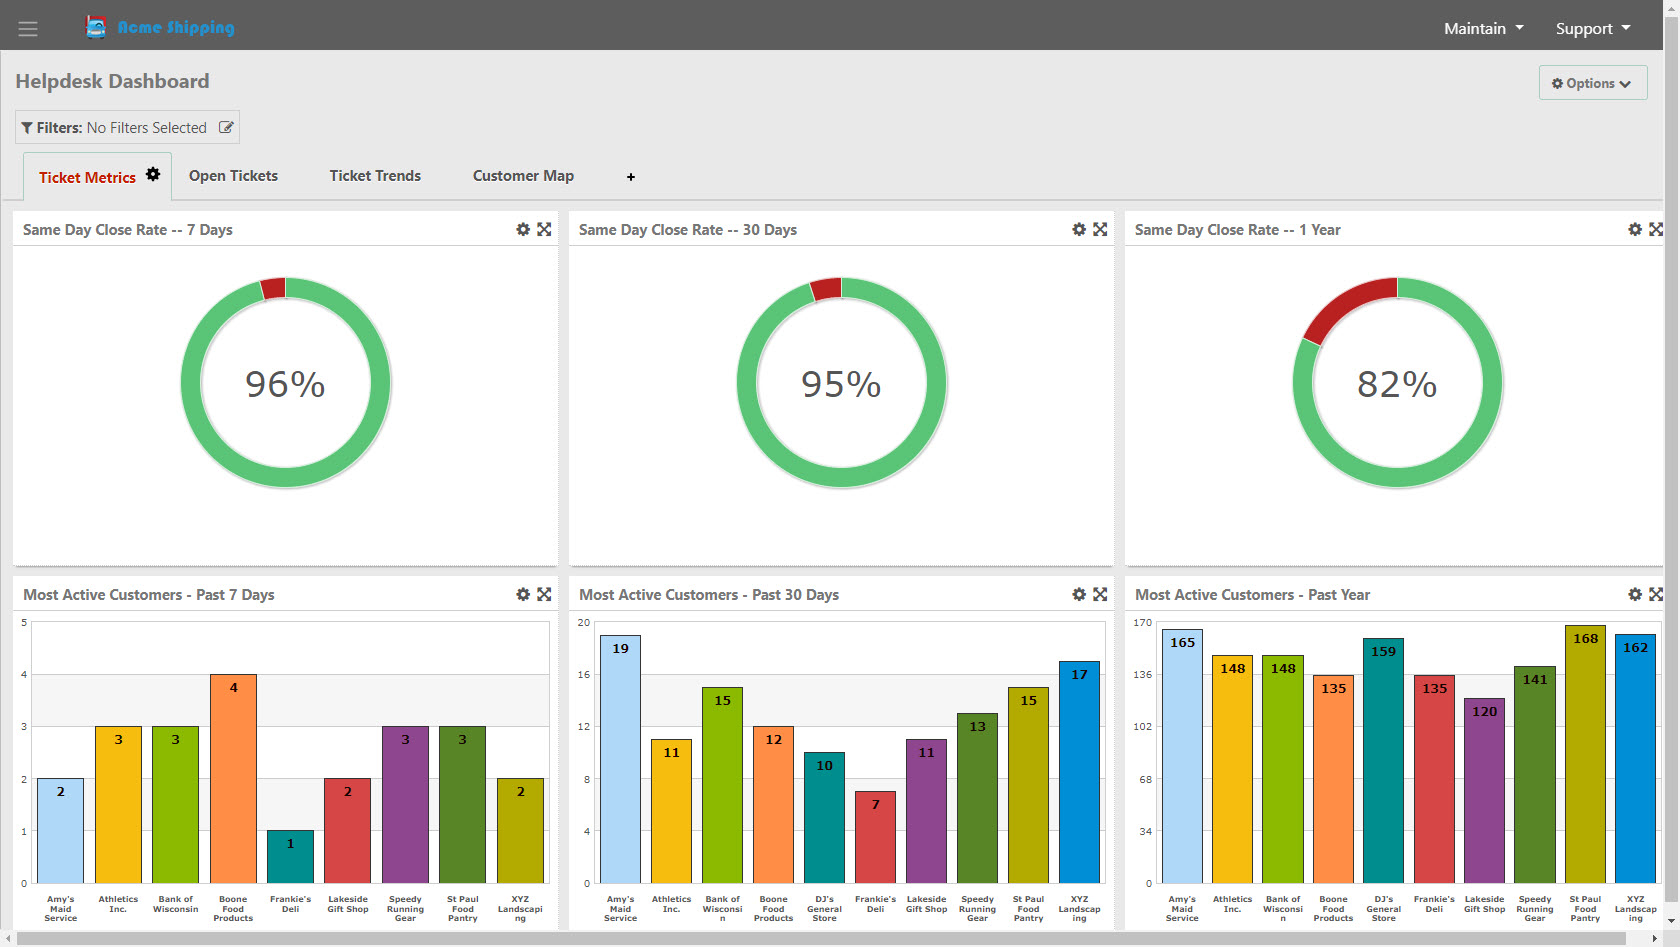Open the Options dropdown button
This screenshot has height=947, width=1680.
tap(1592, 83)
